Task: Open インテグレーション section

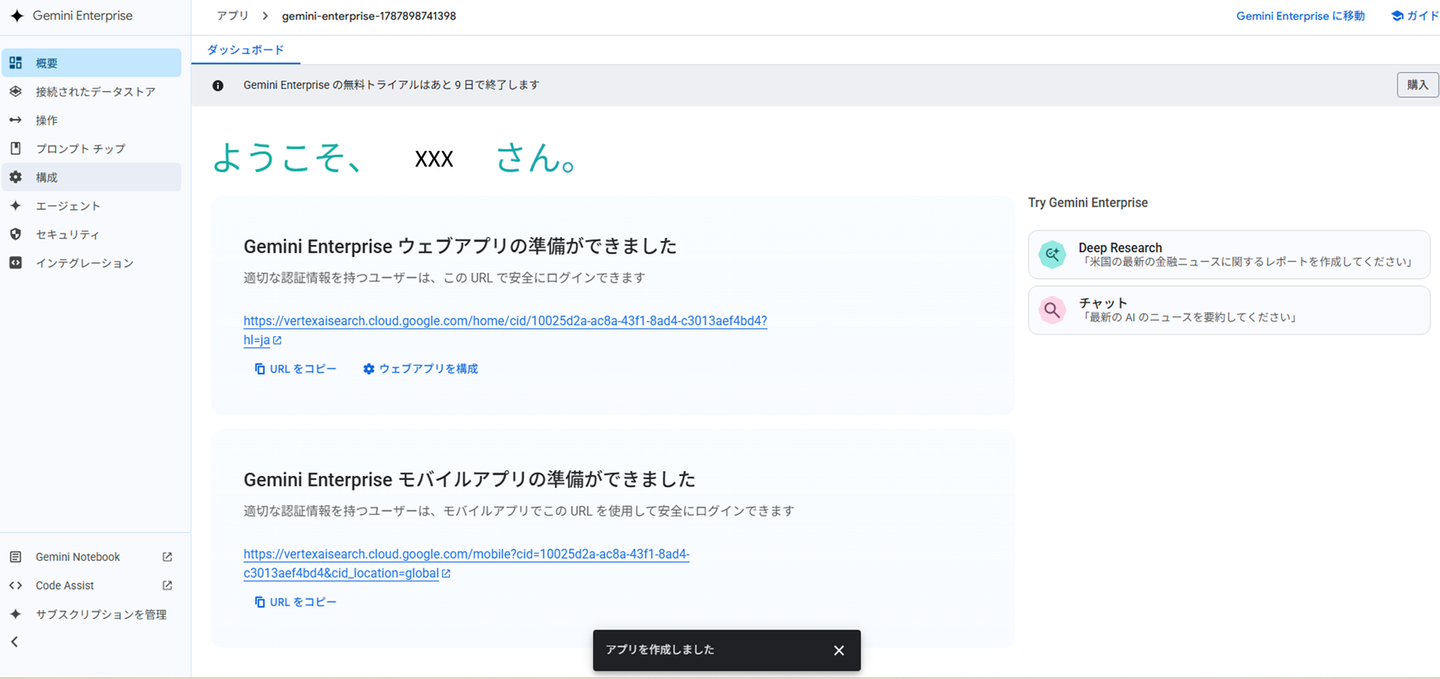Action: point(91,263)
